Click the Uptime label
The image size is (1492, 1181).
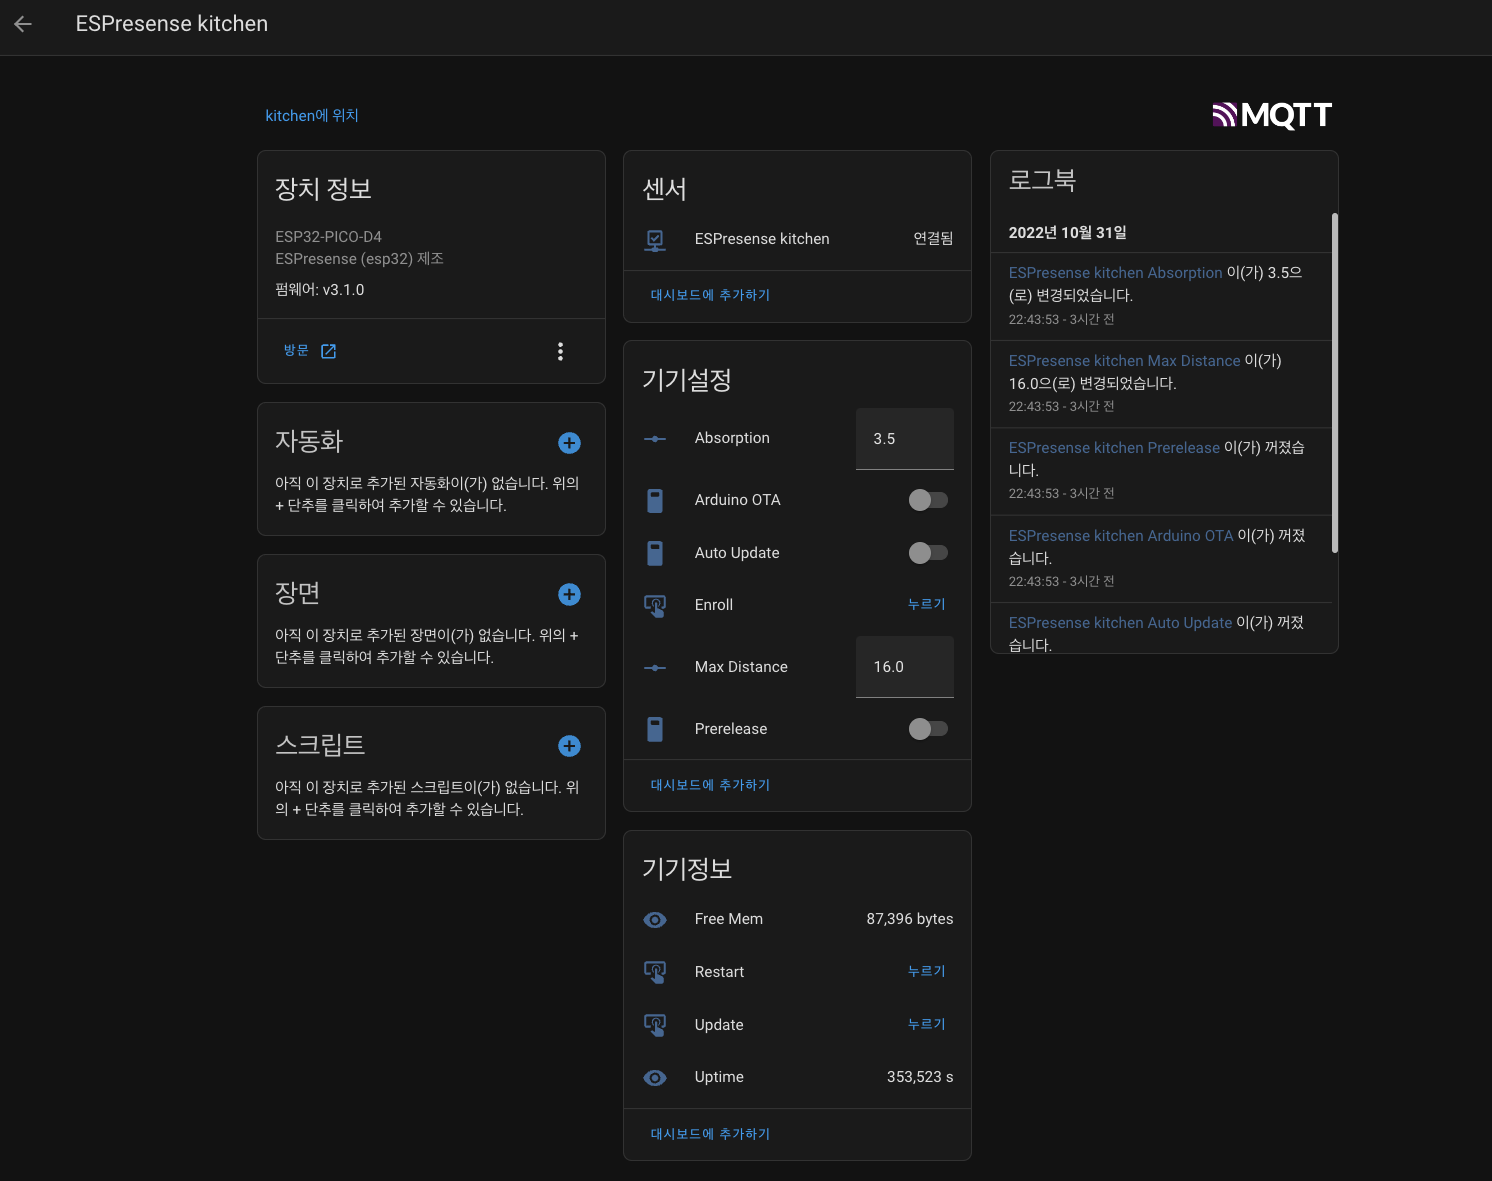pyautogui.click(x=719, y=1077)
